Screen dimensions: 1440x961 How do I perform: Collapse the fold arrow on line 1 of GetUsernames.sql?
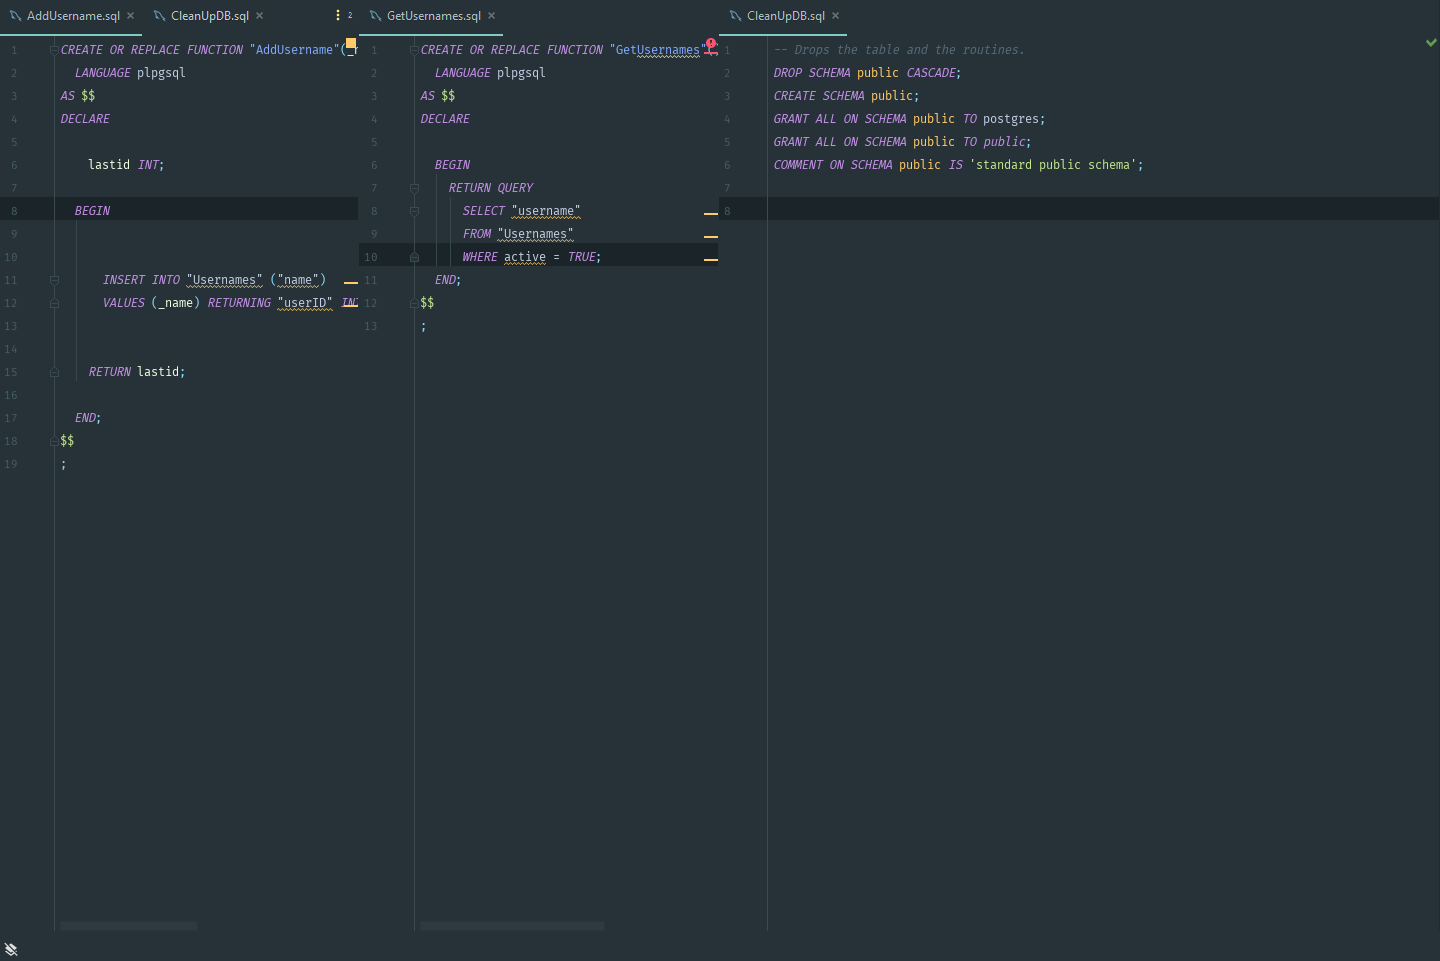pos(414,49)
